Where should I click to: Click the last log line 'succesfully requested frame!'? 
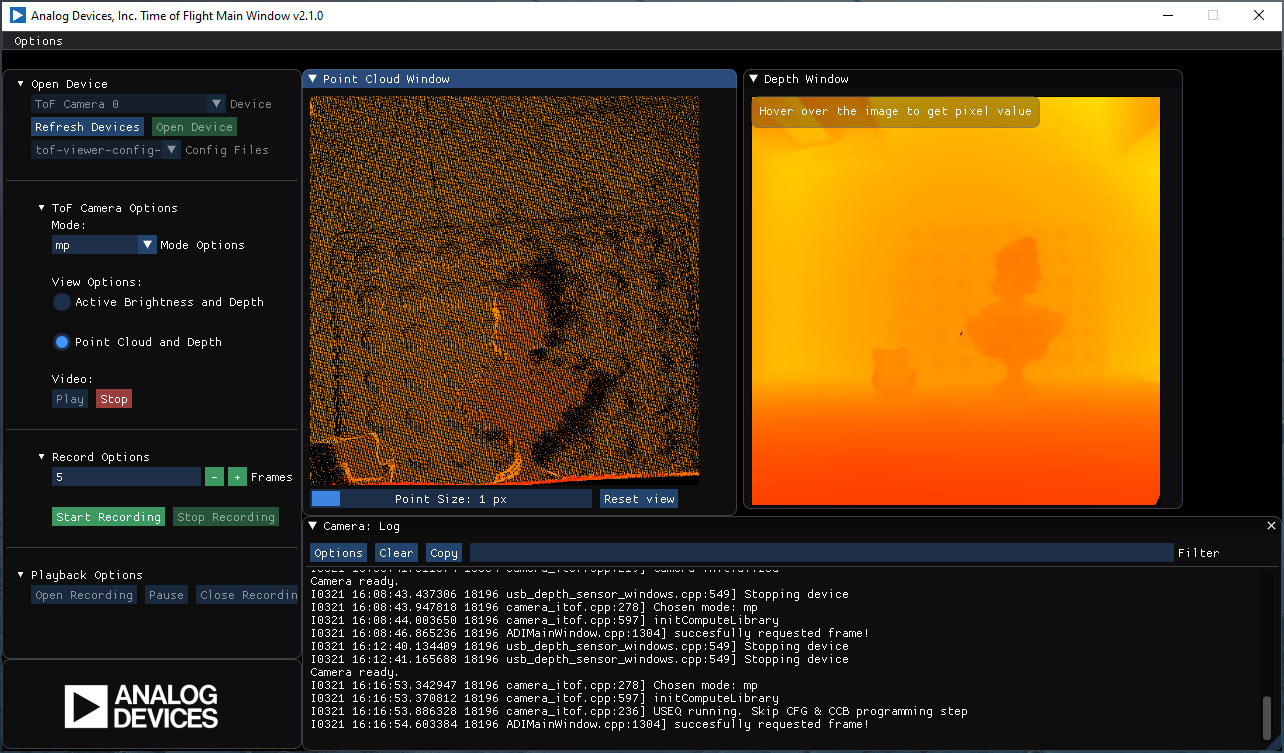coord(590,725)
